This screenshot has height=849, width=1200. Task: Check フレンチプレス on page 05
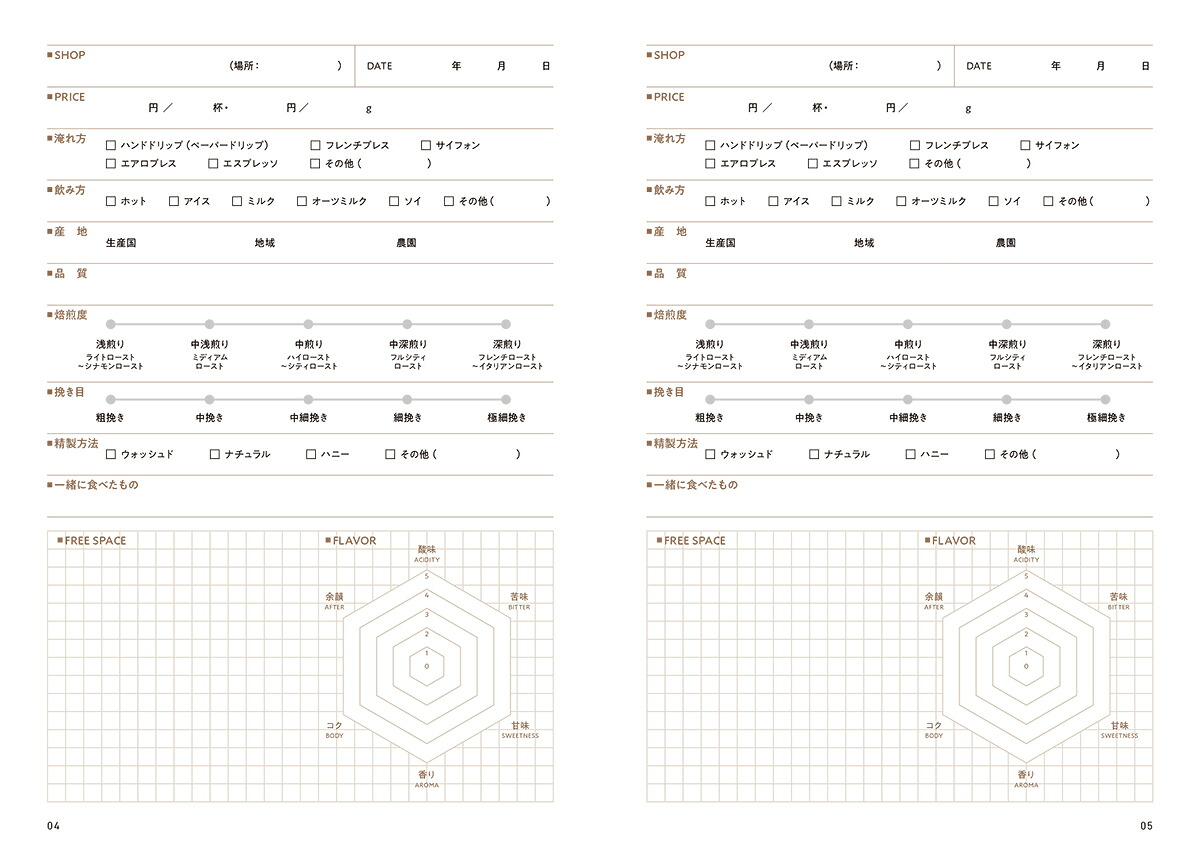coord(914,145)
